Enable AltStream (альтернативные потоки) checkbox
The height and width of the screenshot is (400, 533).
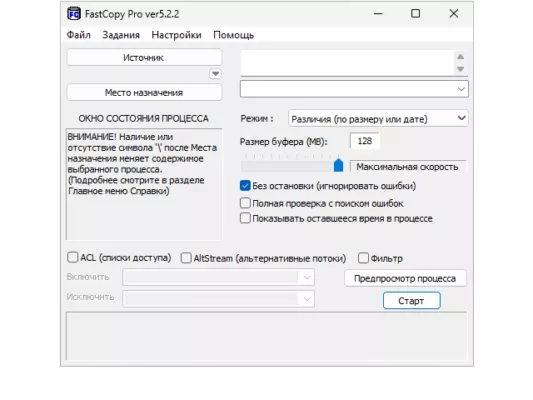tap(186, 258)
